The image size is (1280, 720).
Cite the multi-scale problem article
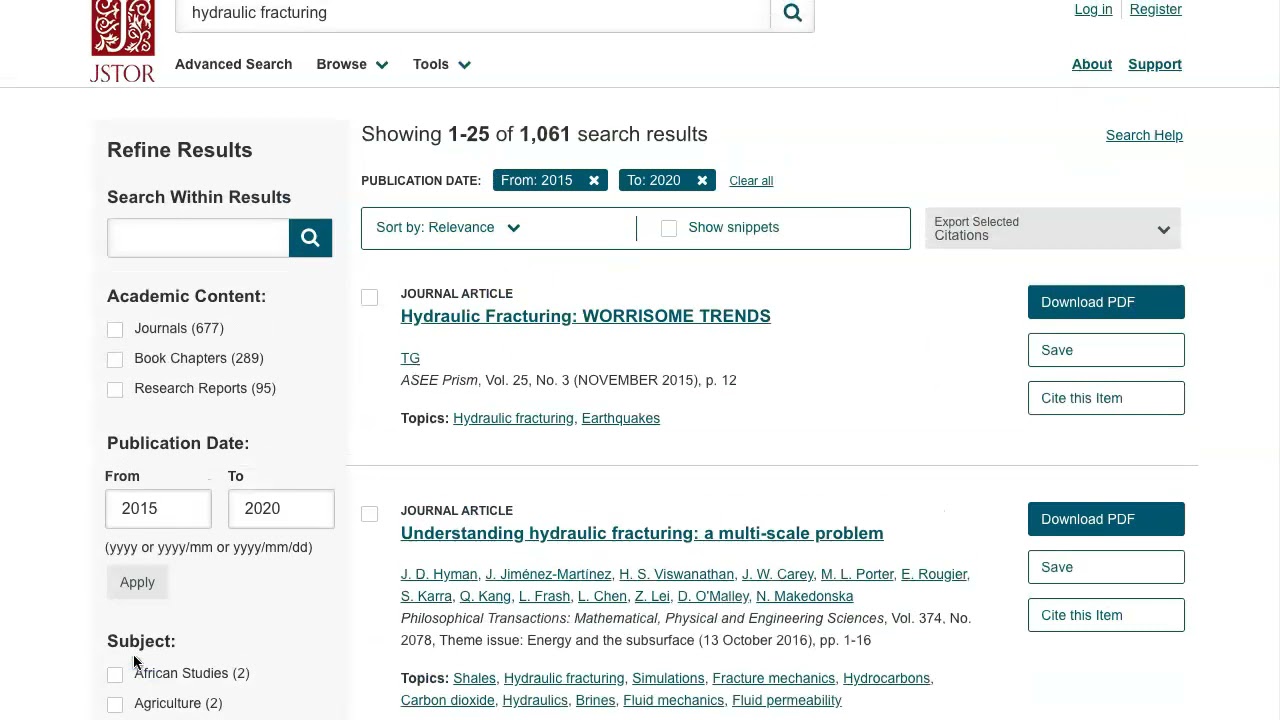click(x=1106, y=615)
